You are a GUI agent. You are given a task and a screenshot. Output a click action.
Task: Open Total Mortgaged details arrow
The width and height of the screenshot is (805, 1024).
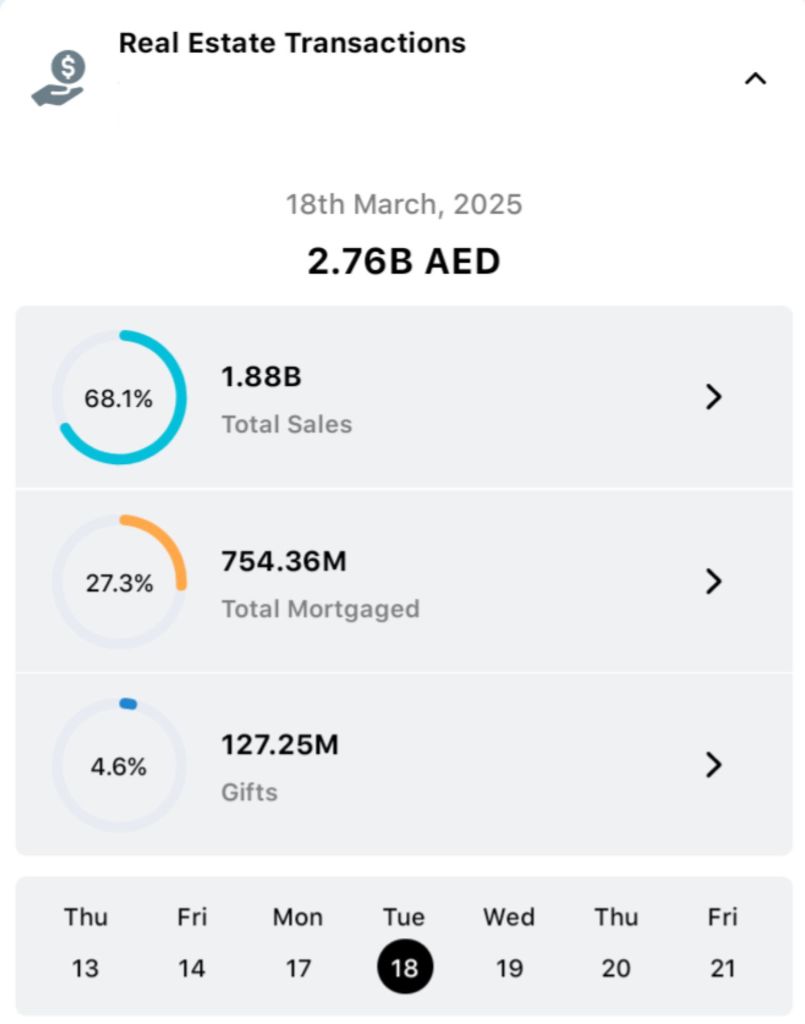coord(713,581)
